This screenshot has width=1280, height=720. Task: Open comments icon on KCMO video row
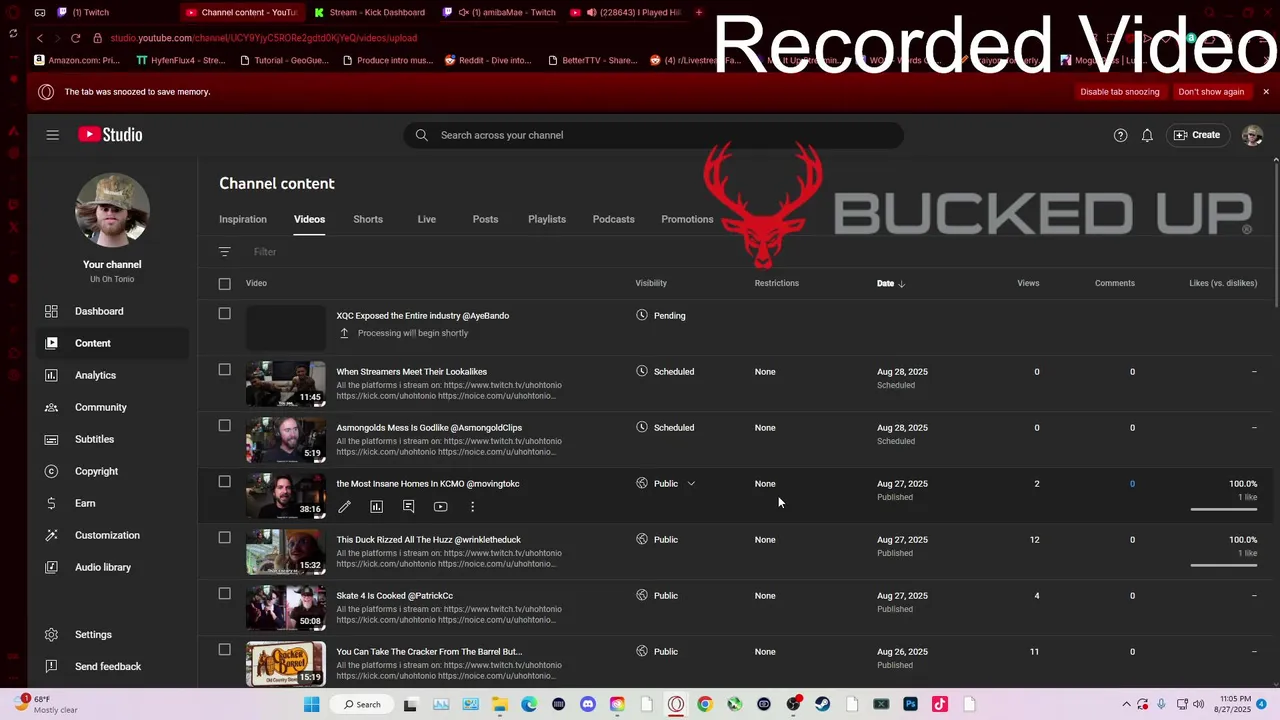coord(408,507)
